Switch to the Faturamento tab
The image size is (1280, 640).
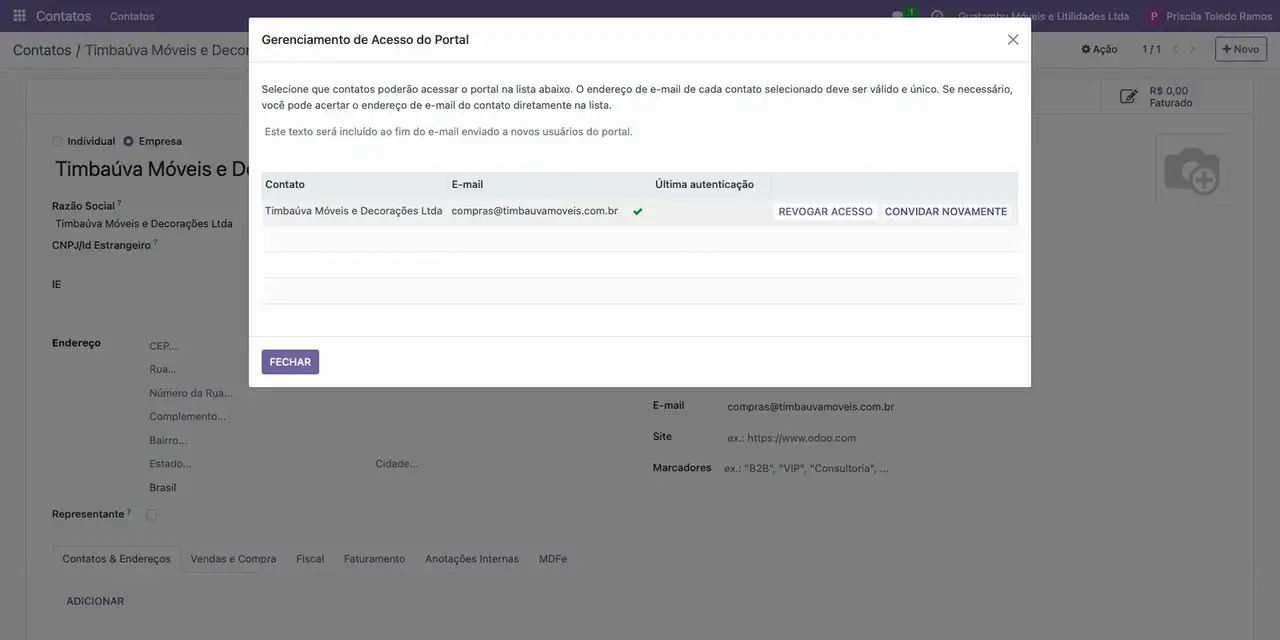[374, 559]
